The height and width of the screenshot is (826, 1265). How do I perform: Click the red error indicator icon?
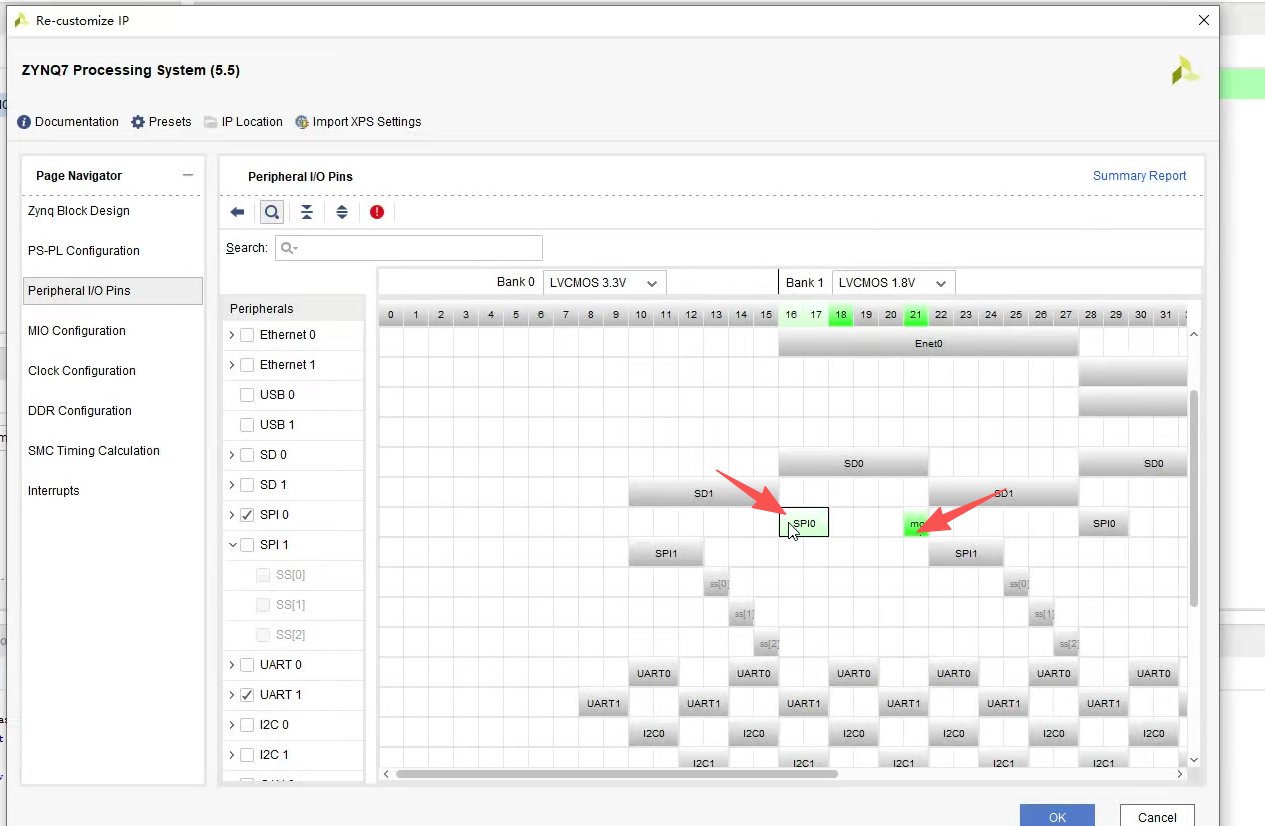377,212
